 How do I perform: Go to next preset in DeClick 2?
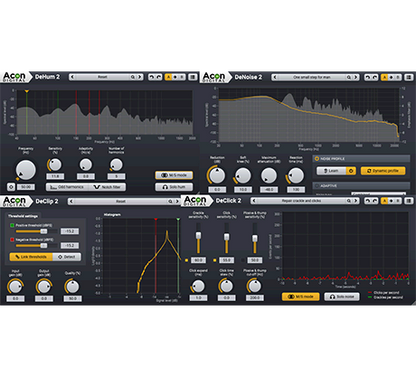click(356, 201)
